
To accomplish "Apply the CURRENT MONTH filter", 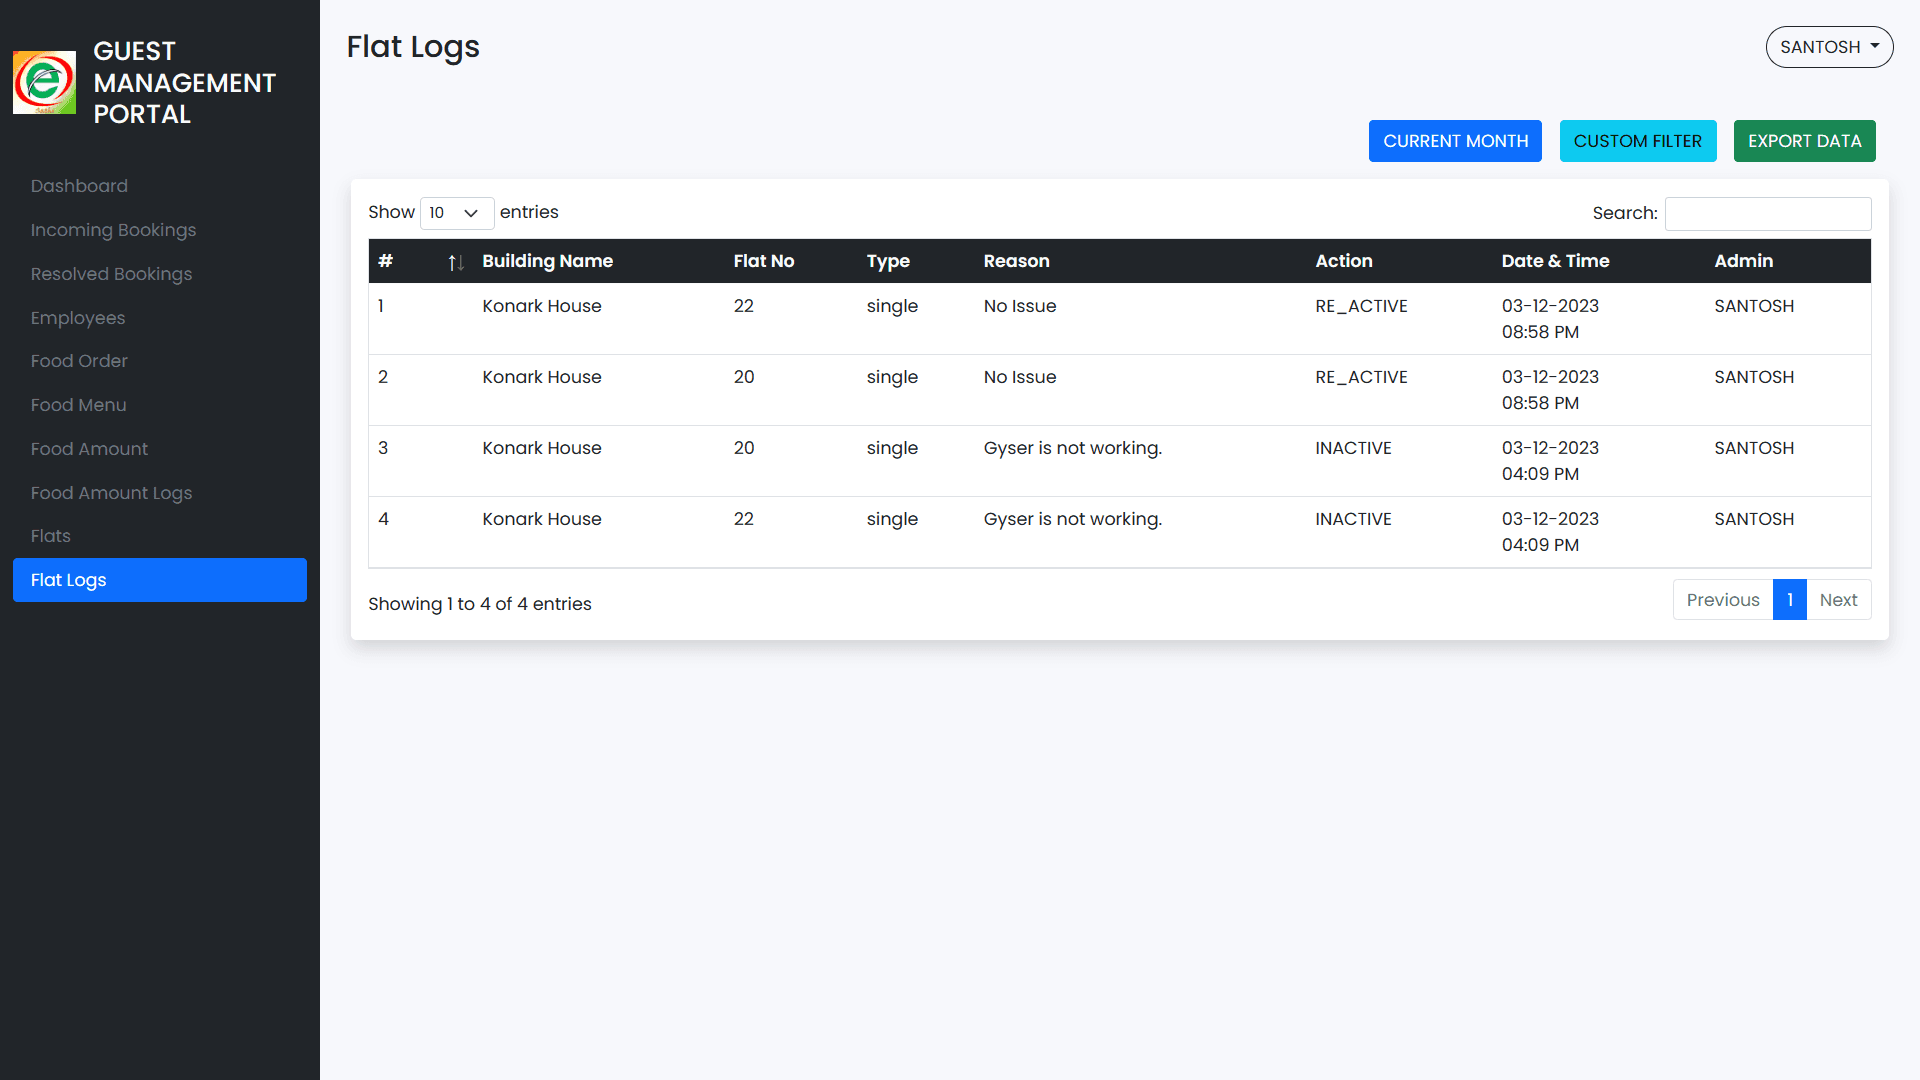I will [1455, 140].
